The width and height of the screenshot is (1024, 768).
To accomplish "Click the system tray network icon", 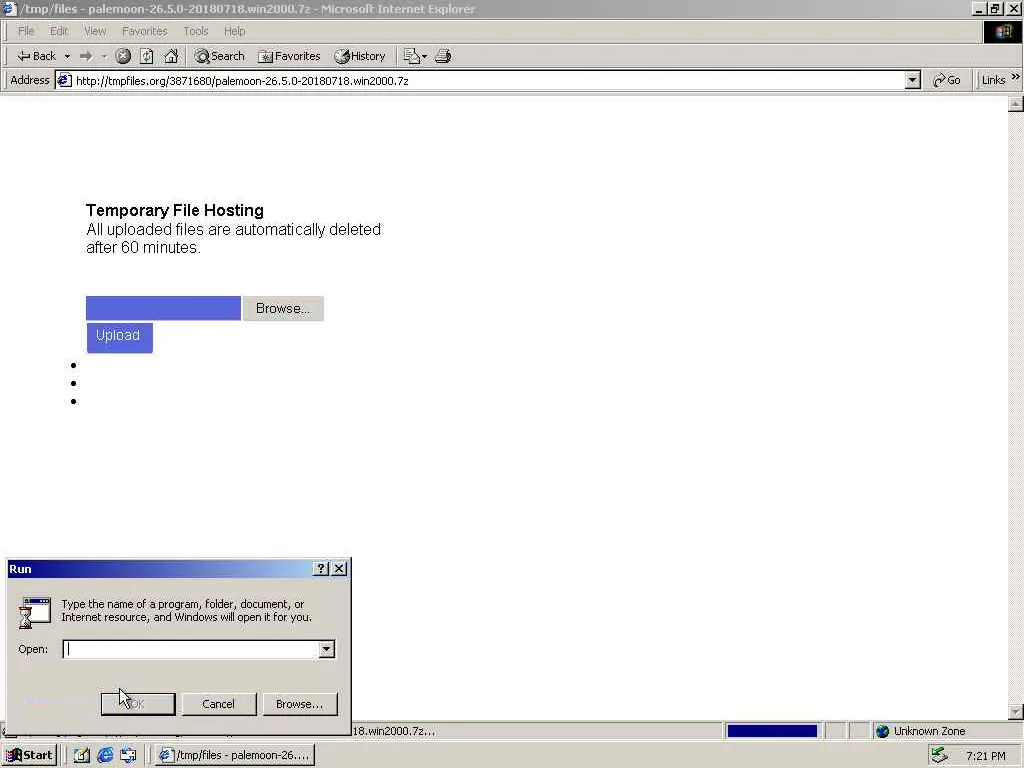I will tap(940, 756).
